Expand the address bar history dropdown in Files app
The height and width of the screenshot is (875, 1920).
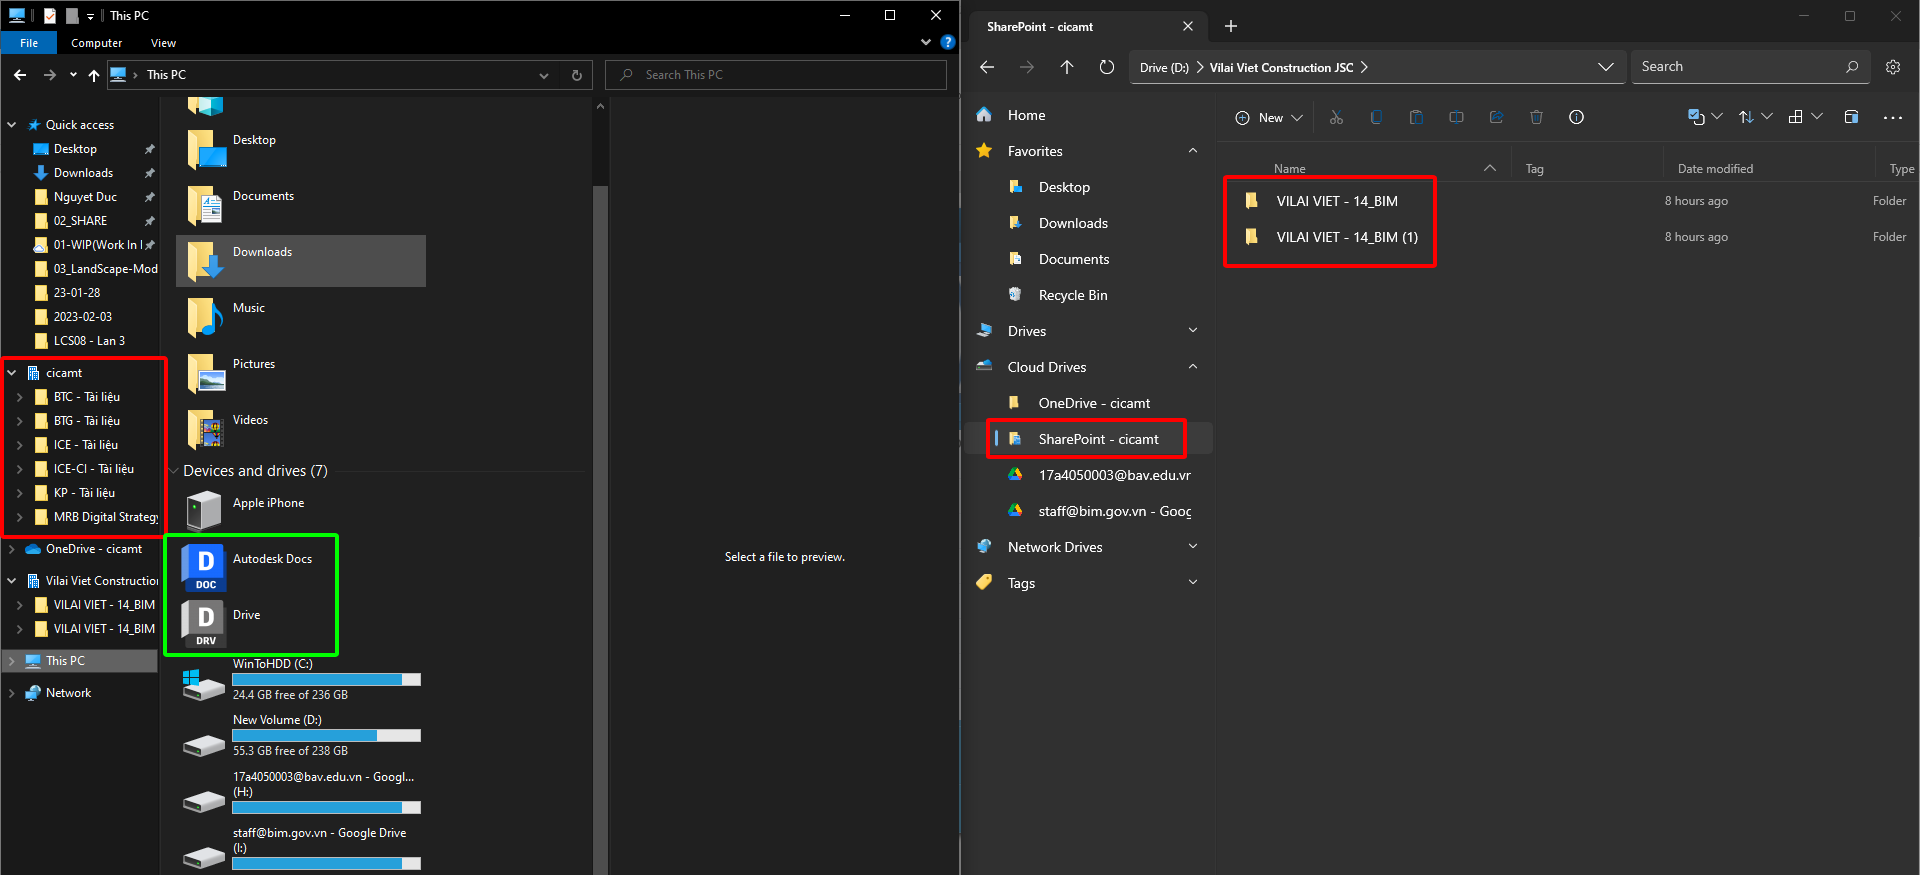pyautogui.click(x=1605, y=67)
